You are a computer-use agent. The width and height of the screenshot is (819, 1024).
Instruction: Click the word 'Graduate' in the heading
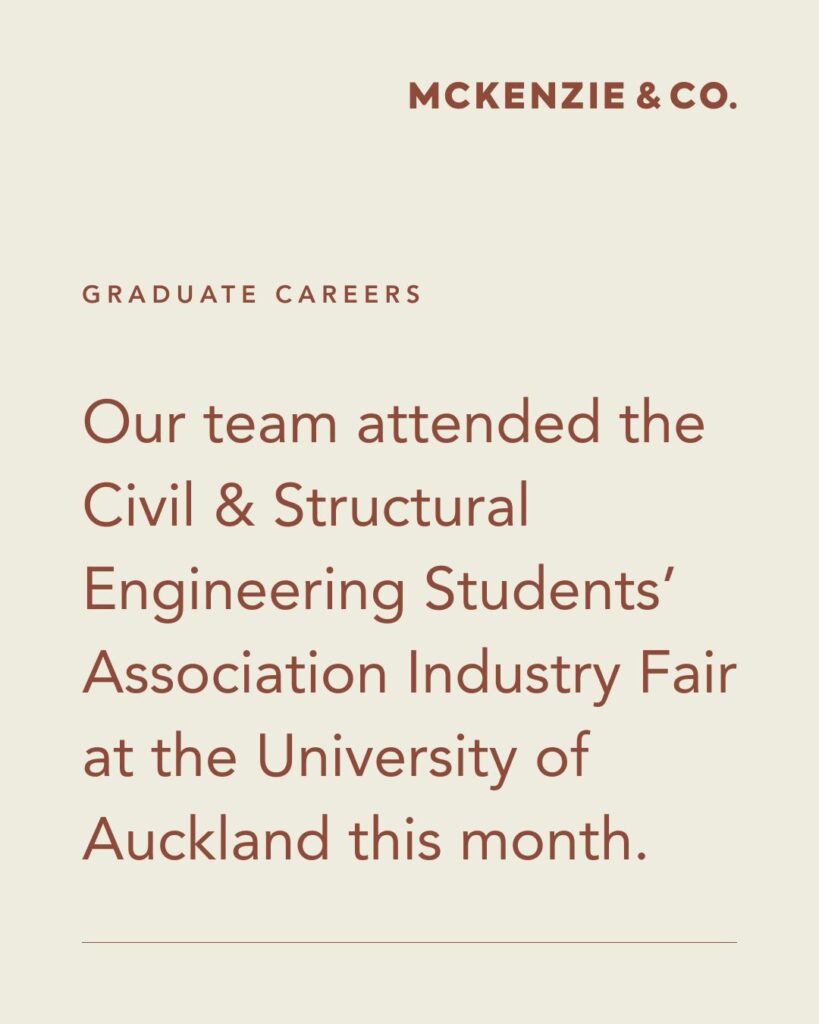pyautogui.click(x=170, y=295)
